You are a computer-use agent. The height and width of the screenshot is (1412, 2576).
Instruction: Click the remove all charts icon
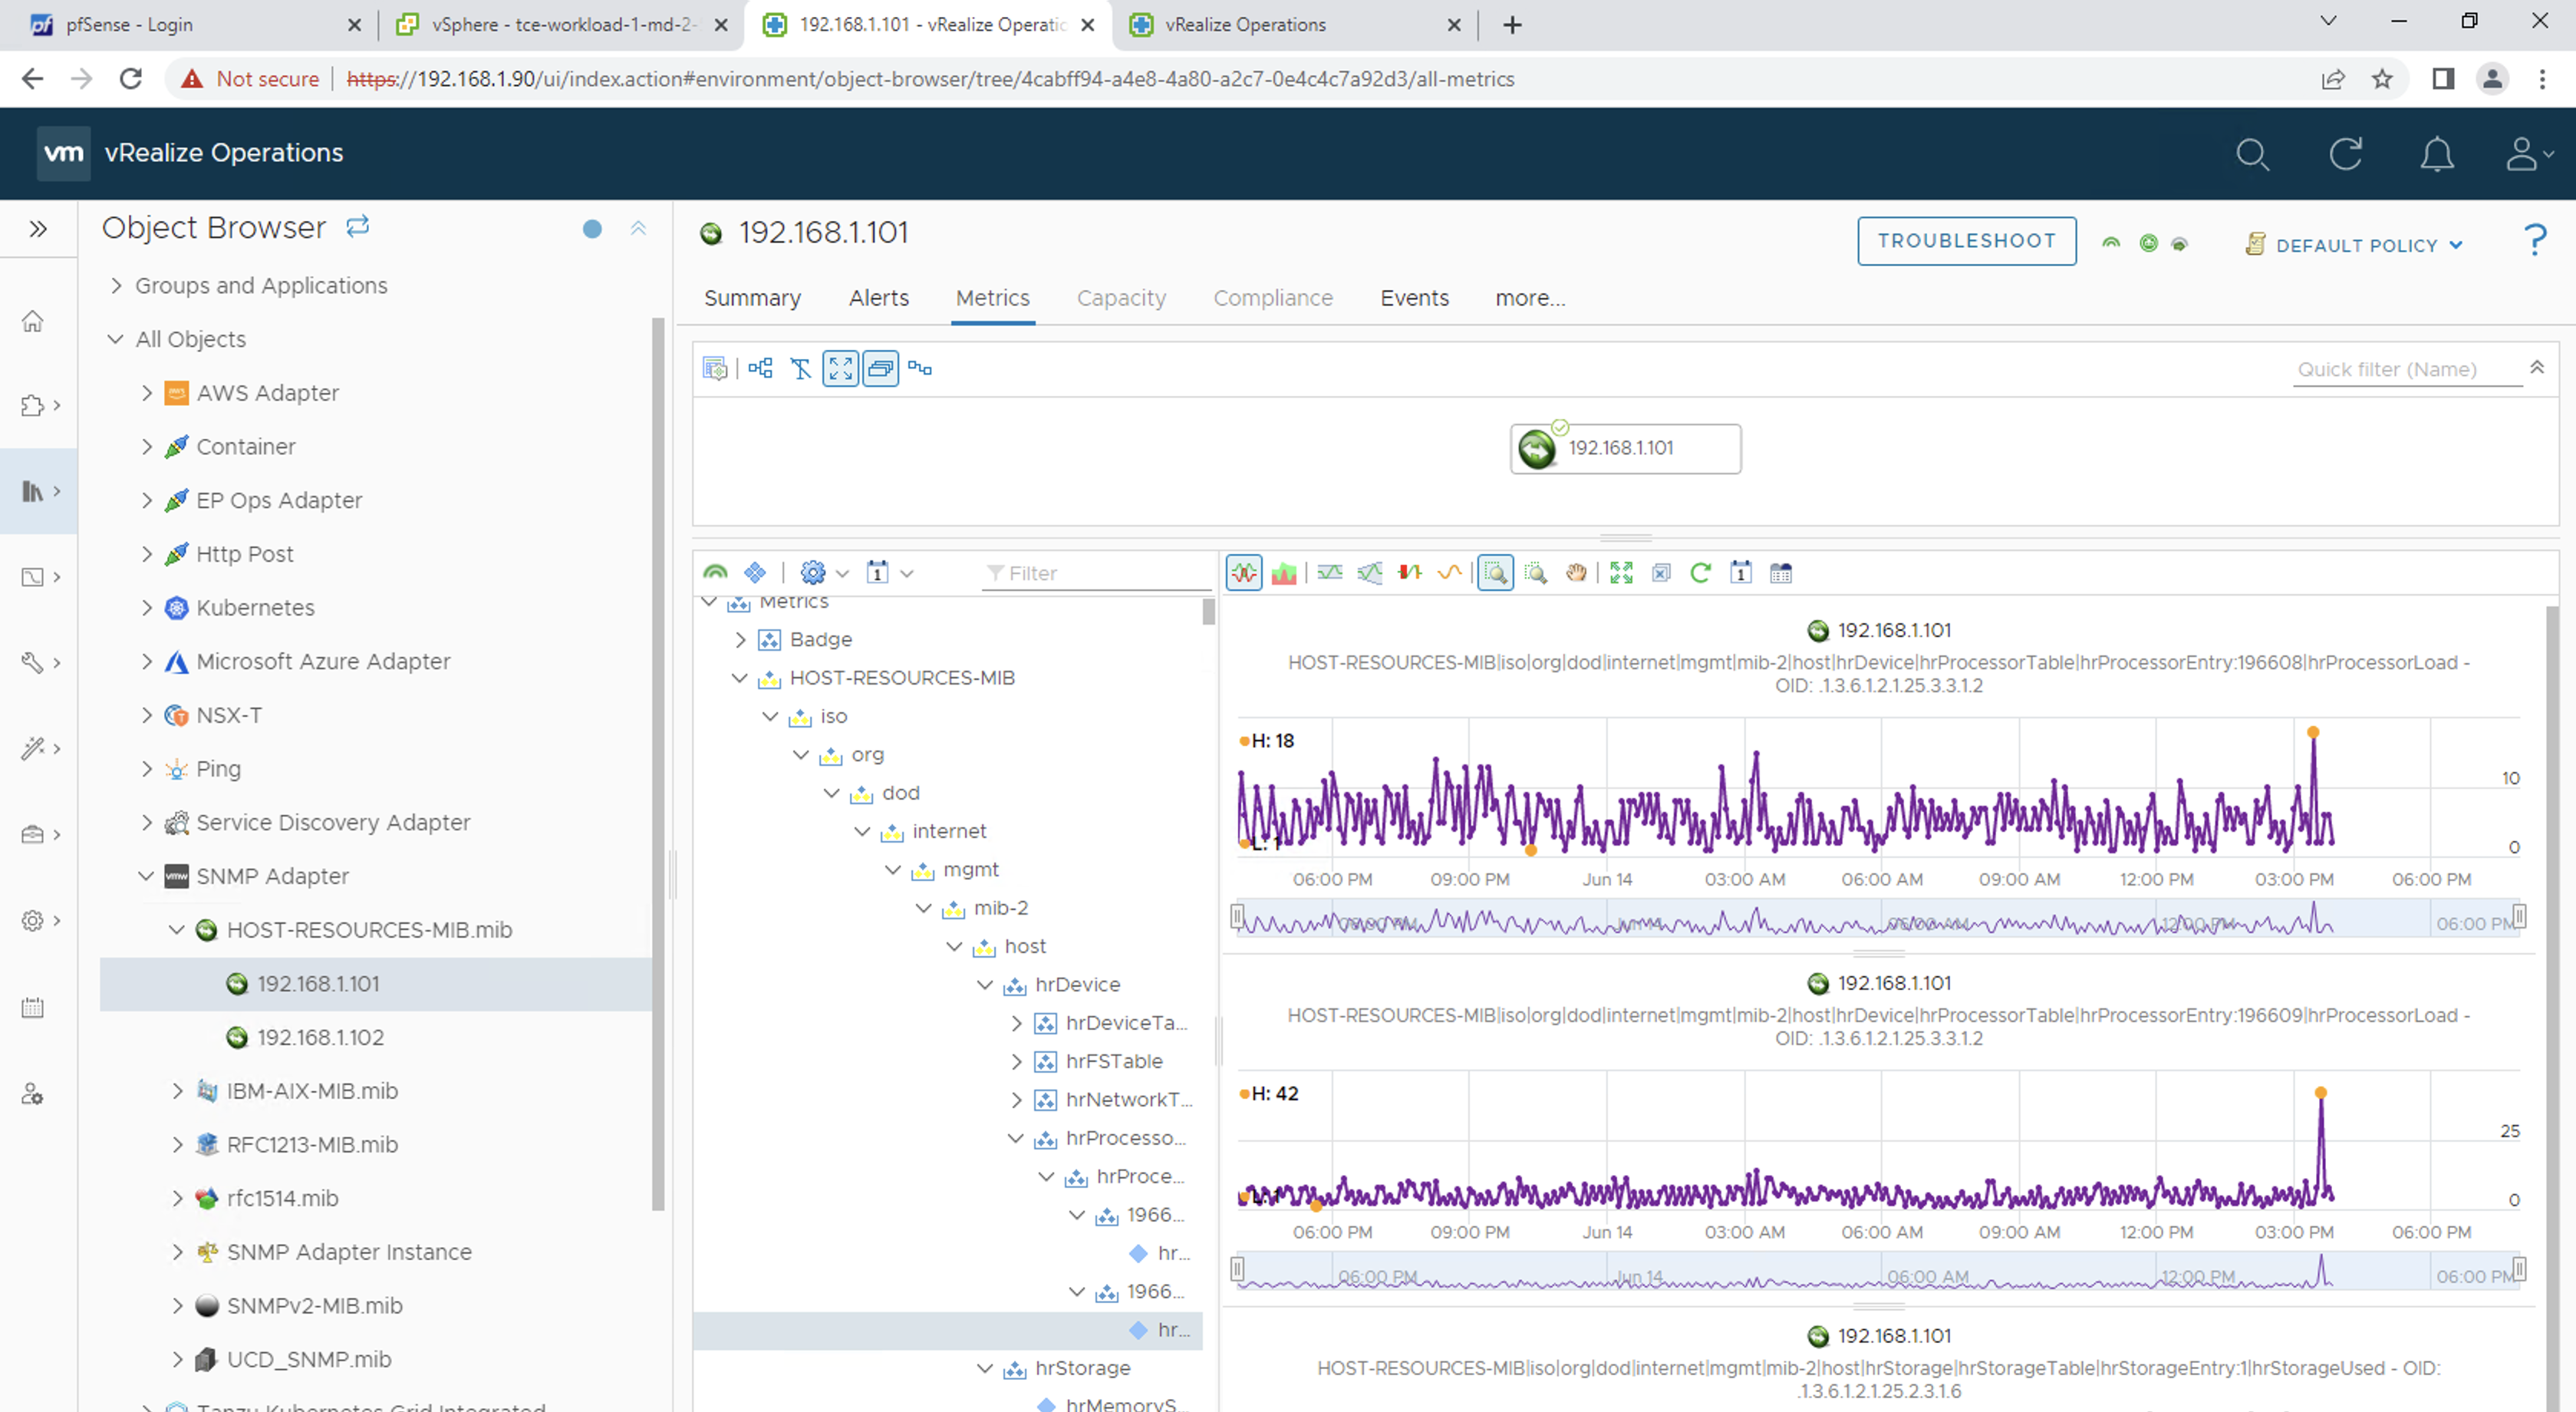tap(1661, 573)
